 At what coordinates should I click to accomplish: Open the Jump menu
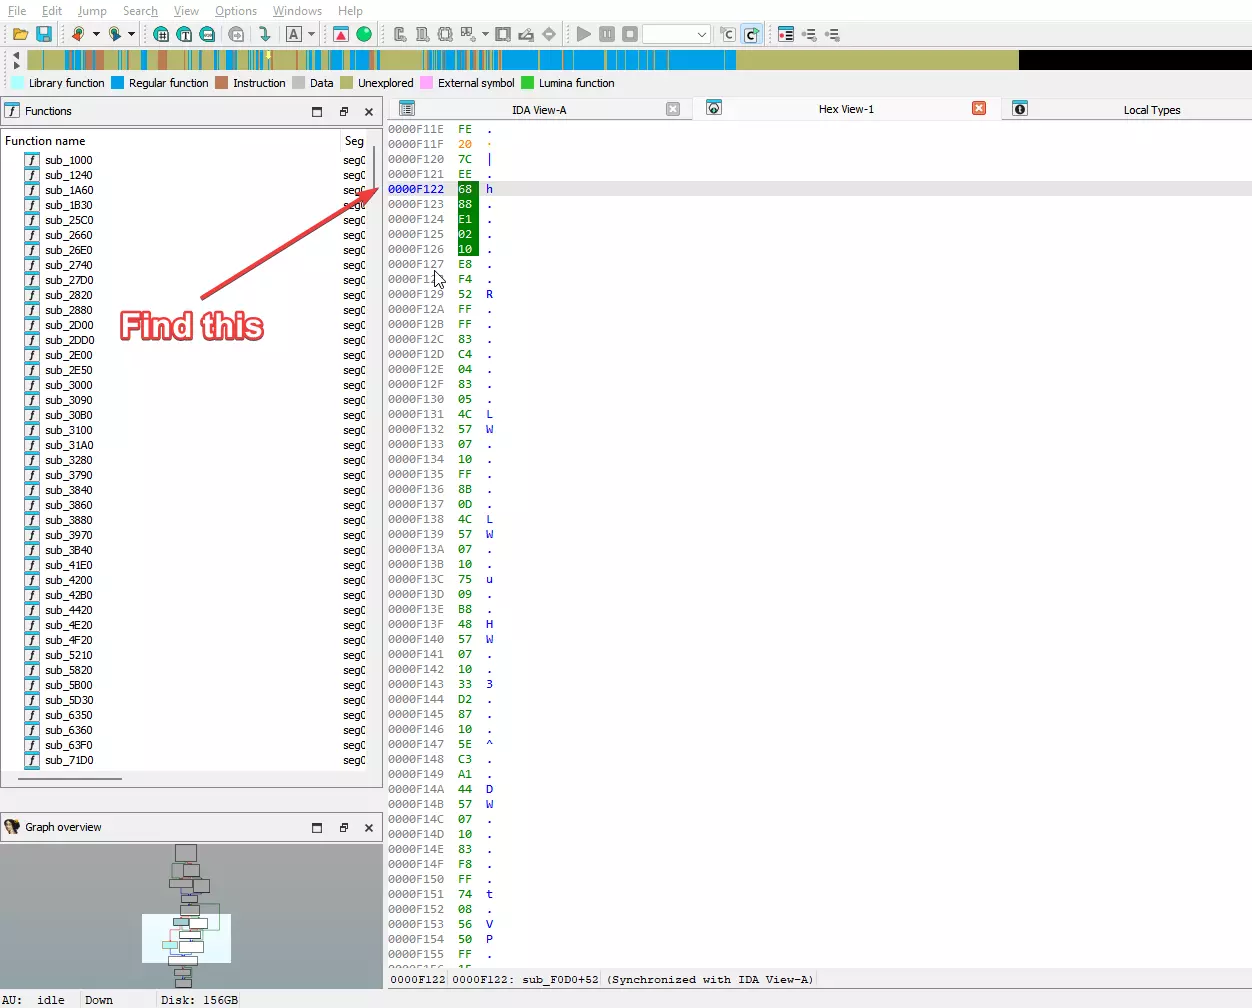[92, 11]
